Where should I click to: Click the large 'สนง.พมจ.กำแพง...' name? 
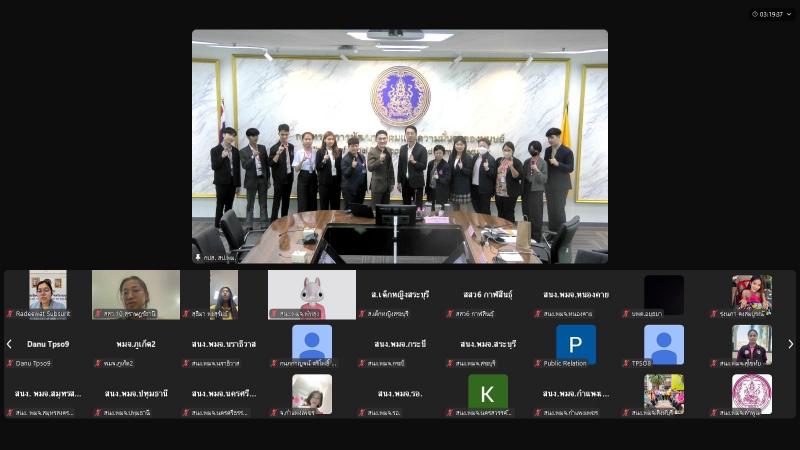(x=576, y=393)
